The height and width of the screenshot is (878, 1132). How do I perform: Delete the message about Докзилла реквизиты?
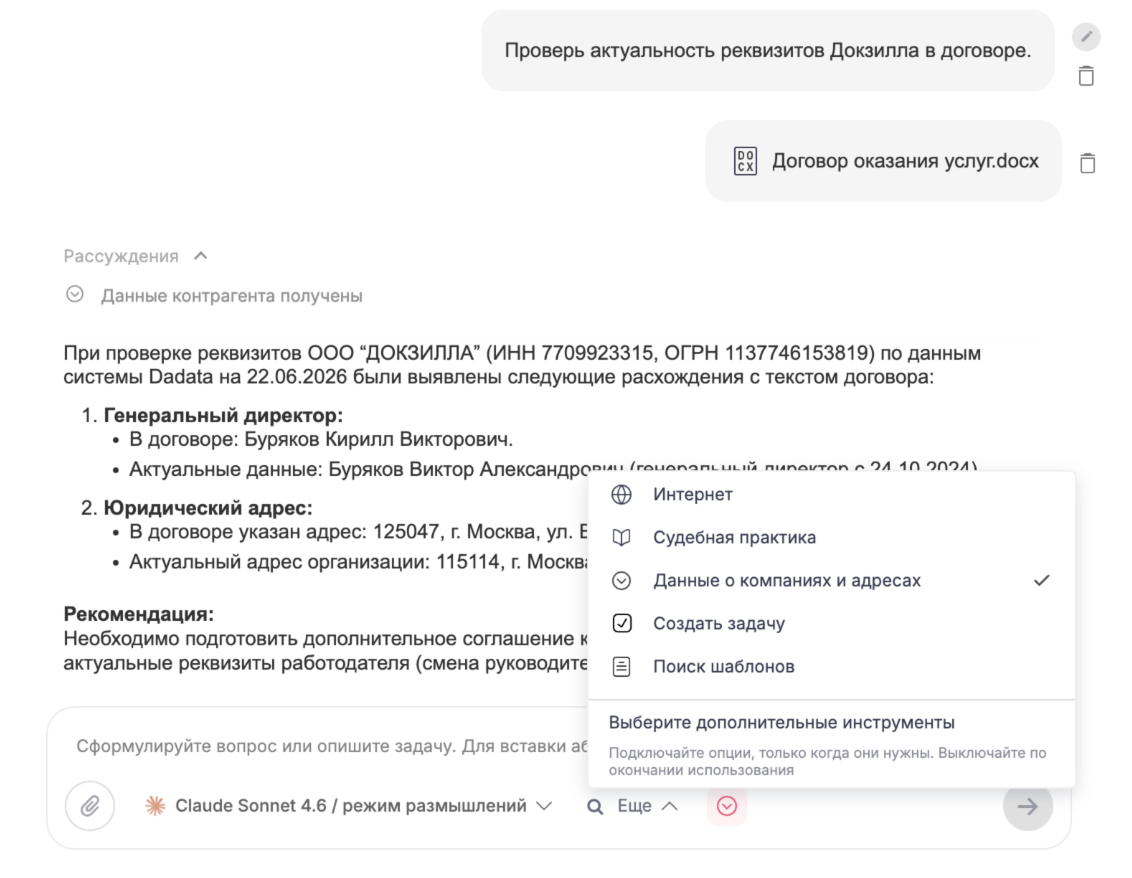pyautogui.click(x=1086, y=76)
